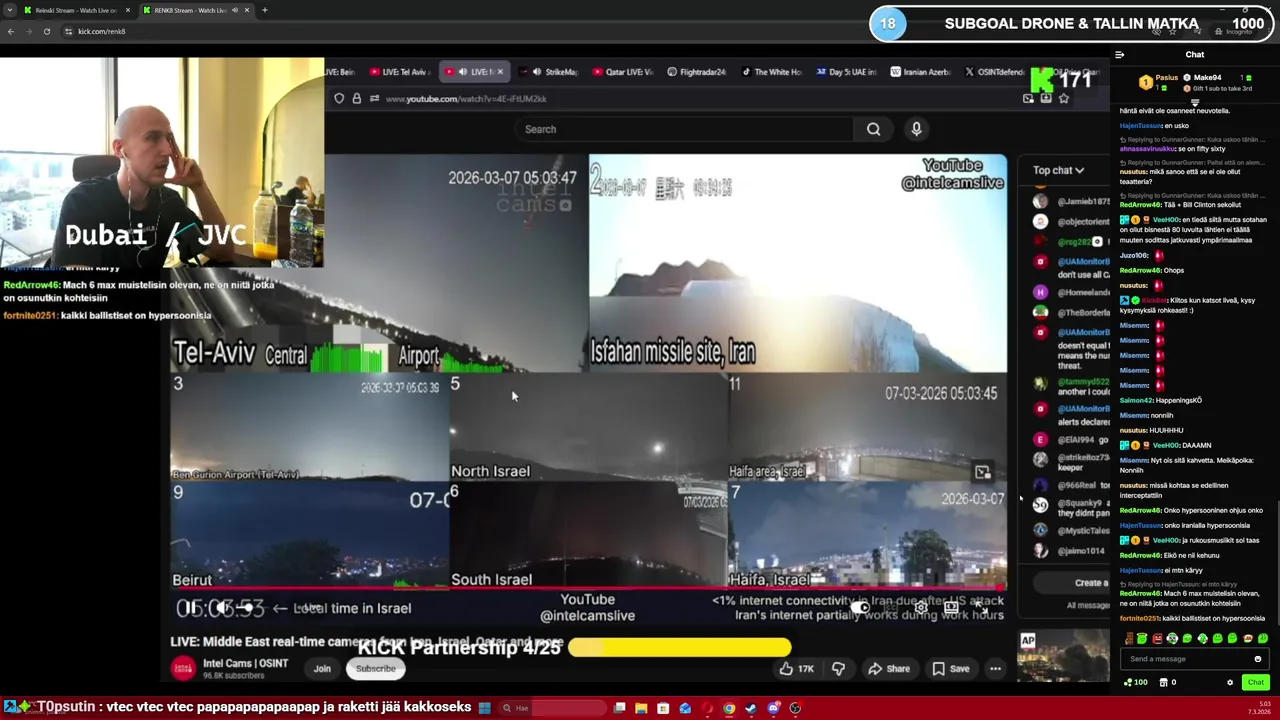Go back in the Kick browser
This screenshot has height=720, width=1280.
[x=11, y=31]
